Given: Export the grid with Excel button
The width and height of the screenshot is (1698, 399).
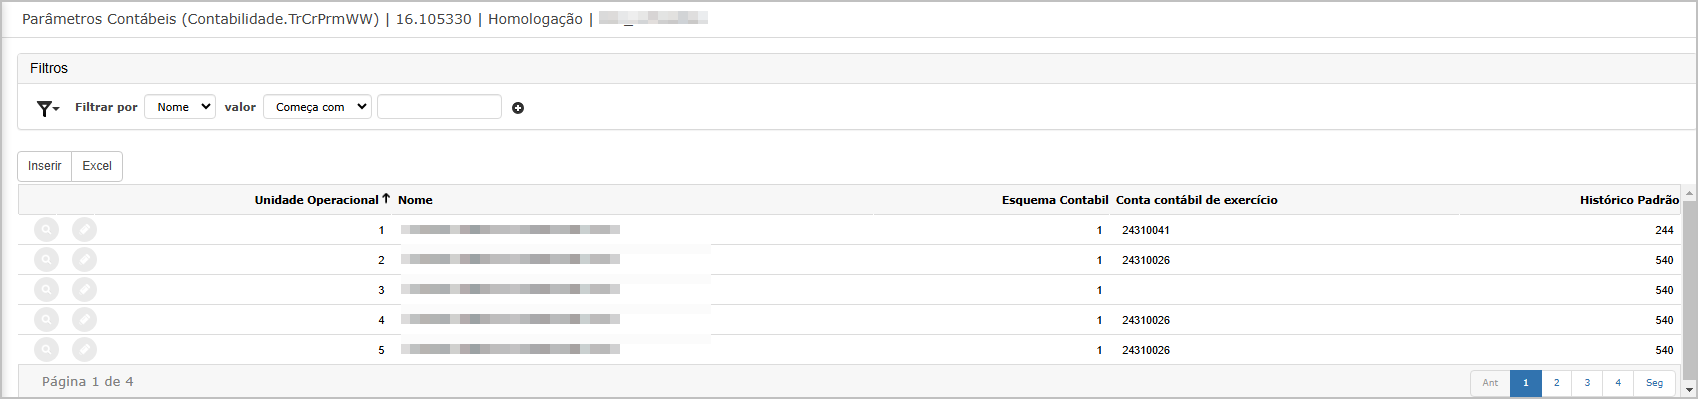Looking at the screenshot, I should [97, 166].
